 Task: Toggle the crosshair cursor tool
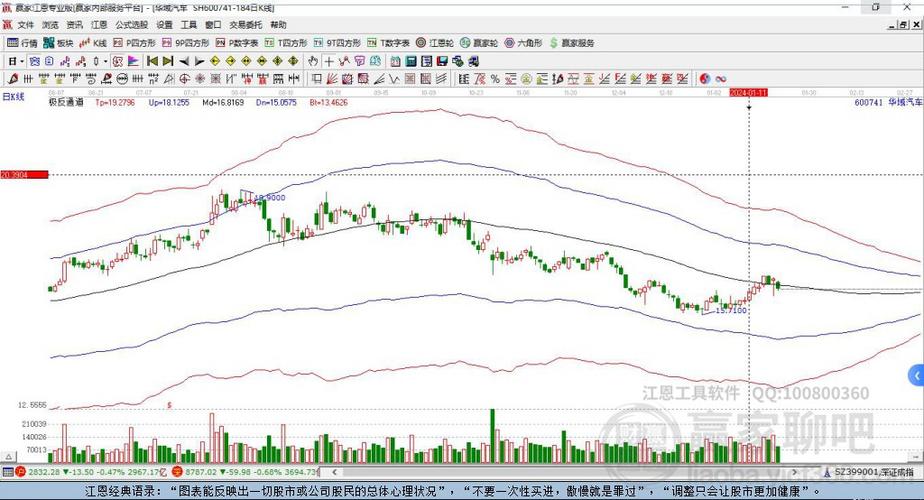[x=329, y=61]
